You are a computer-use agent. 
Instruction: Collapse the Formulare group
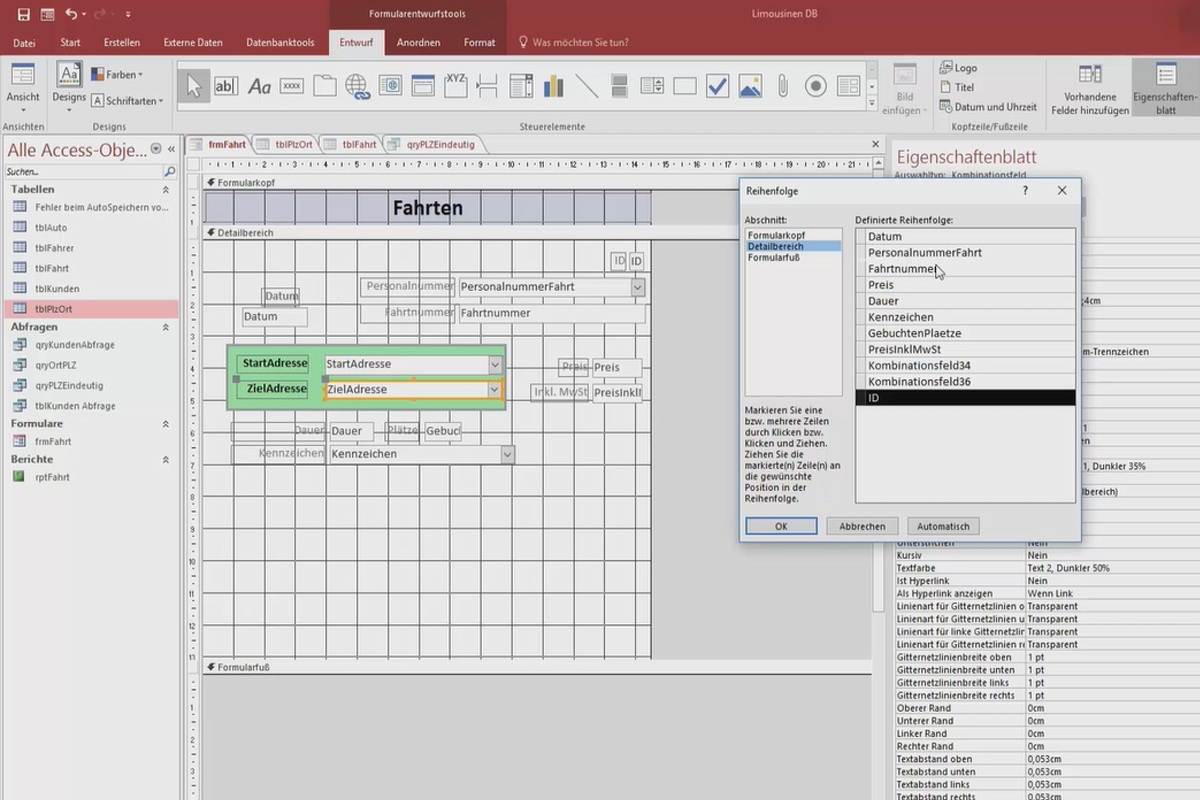(166, 424)
